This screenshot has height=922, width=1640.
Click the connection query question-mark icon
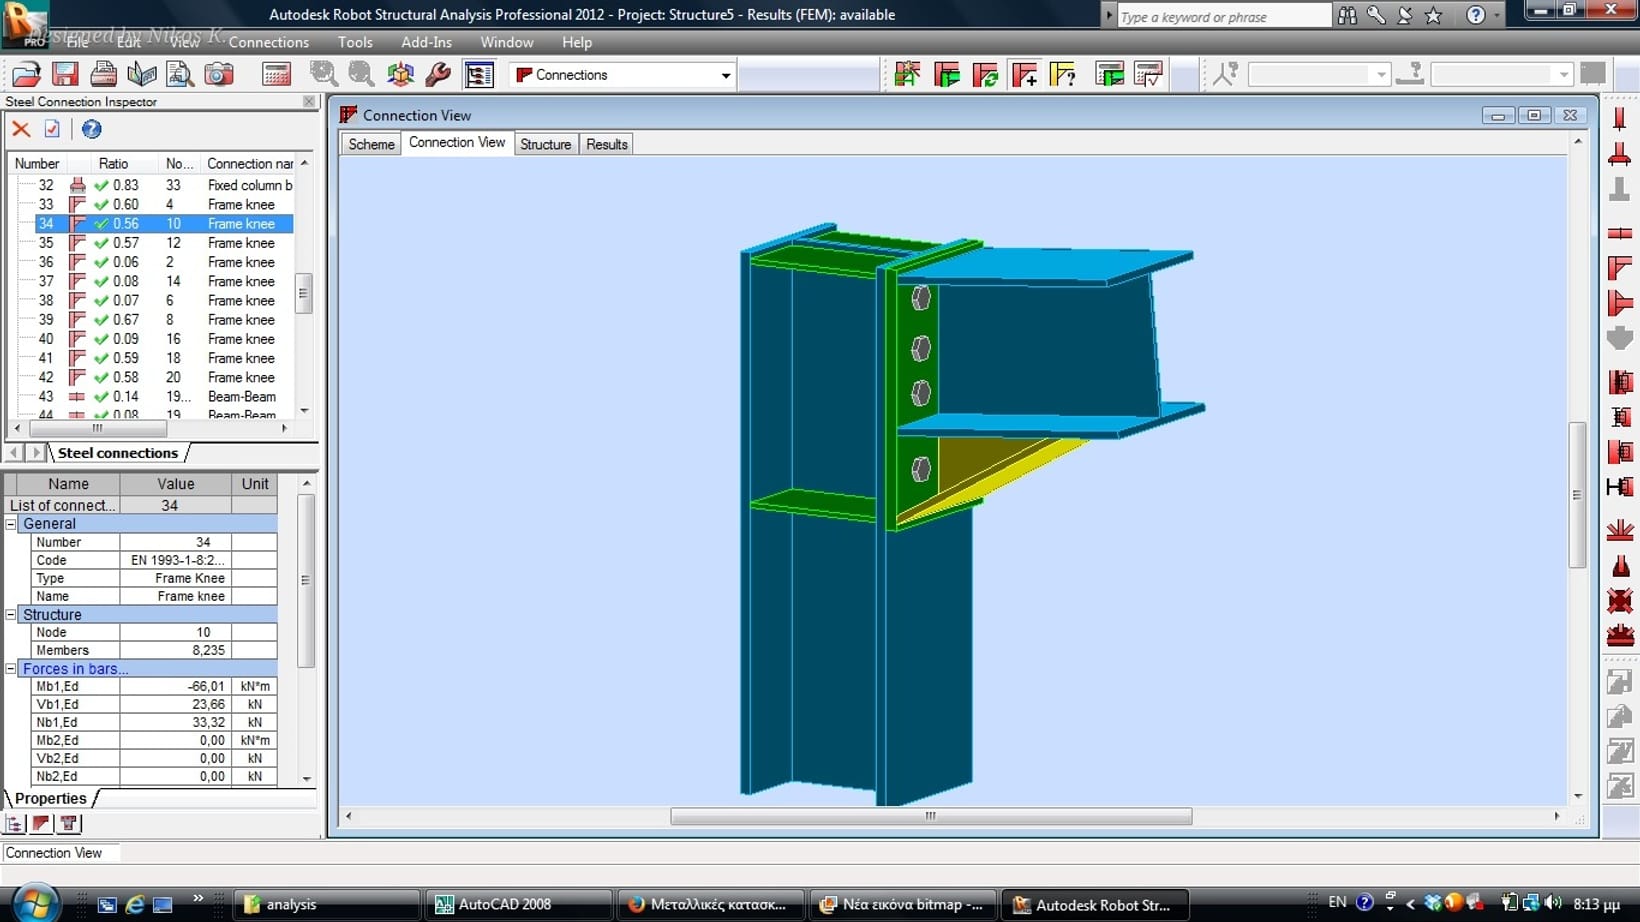(x=1063, y=75)
